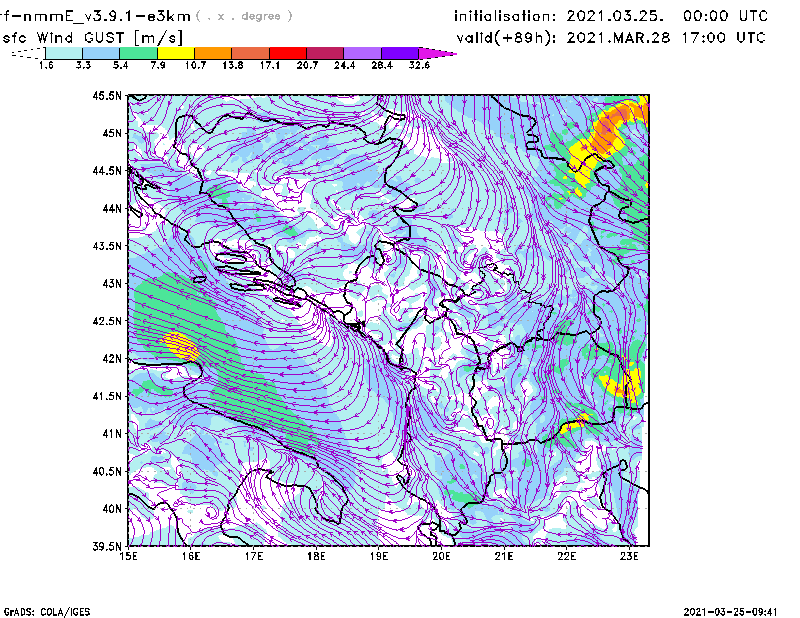Click the 15E longitude label

128,556
